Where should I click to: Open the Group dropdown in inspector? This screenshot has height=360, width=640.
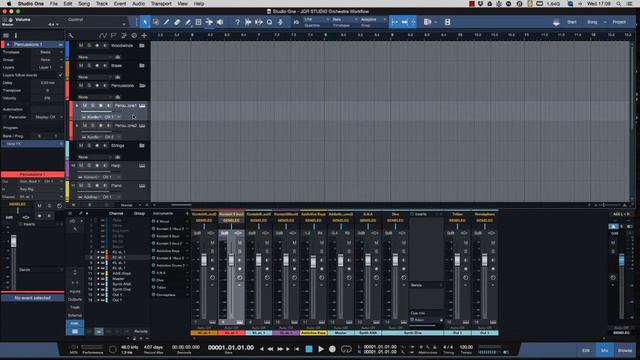47,60
